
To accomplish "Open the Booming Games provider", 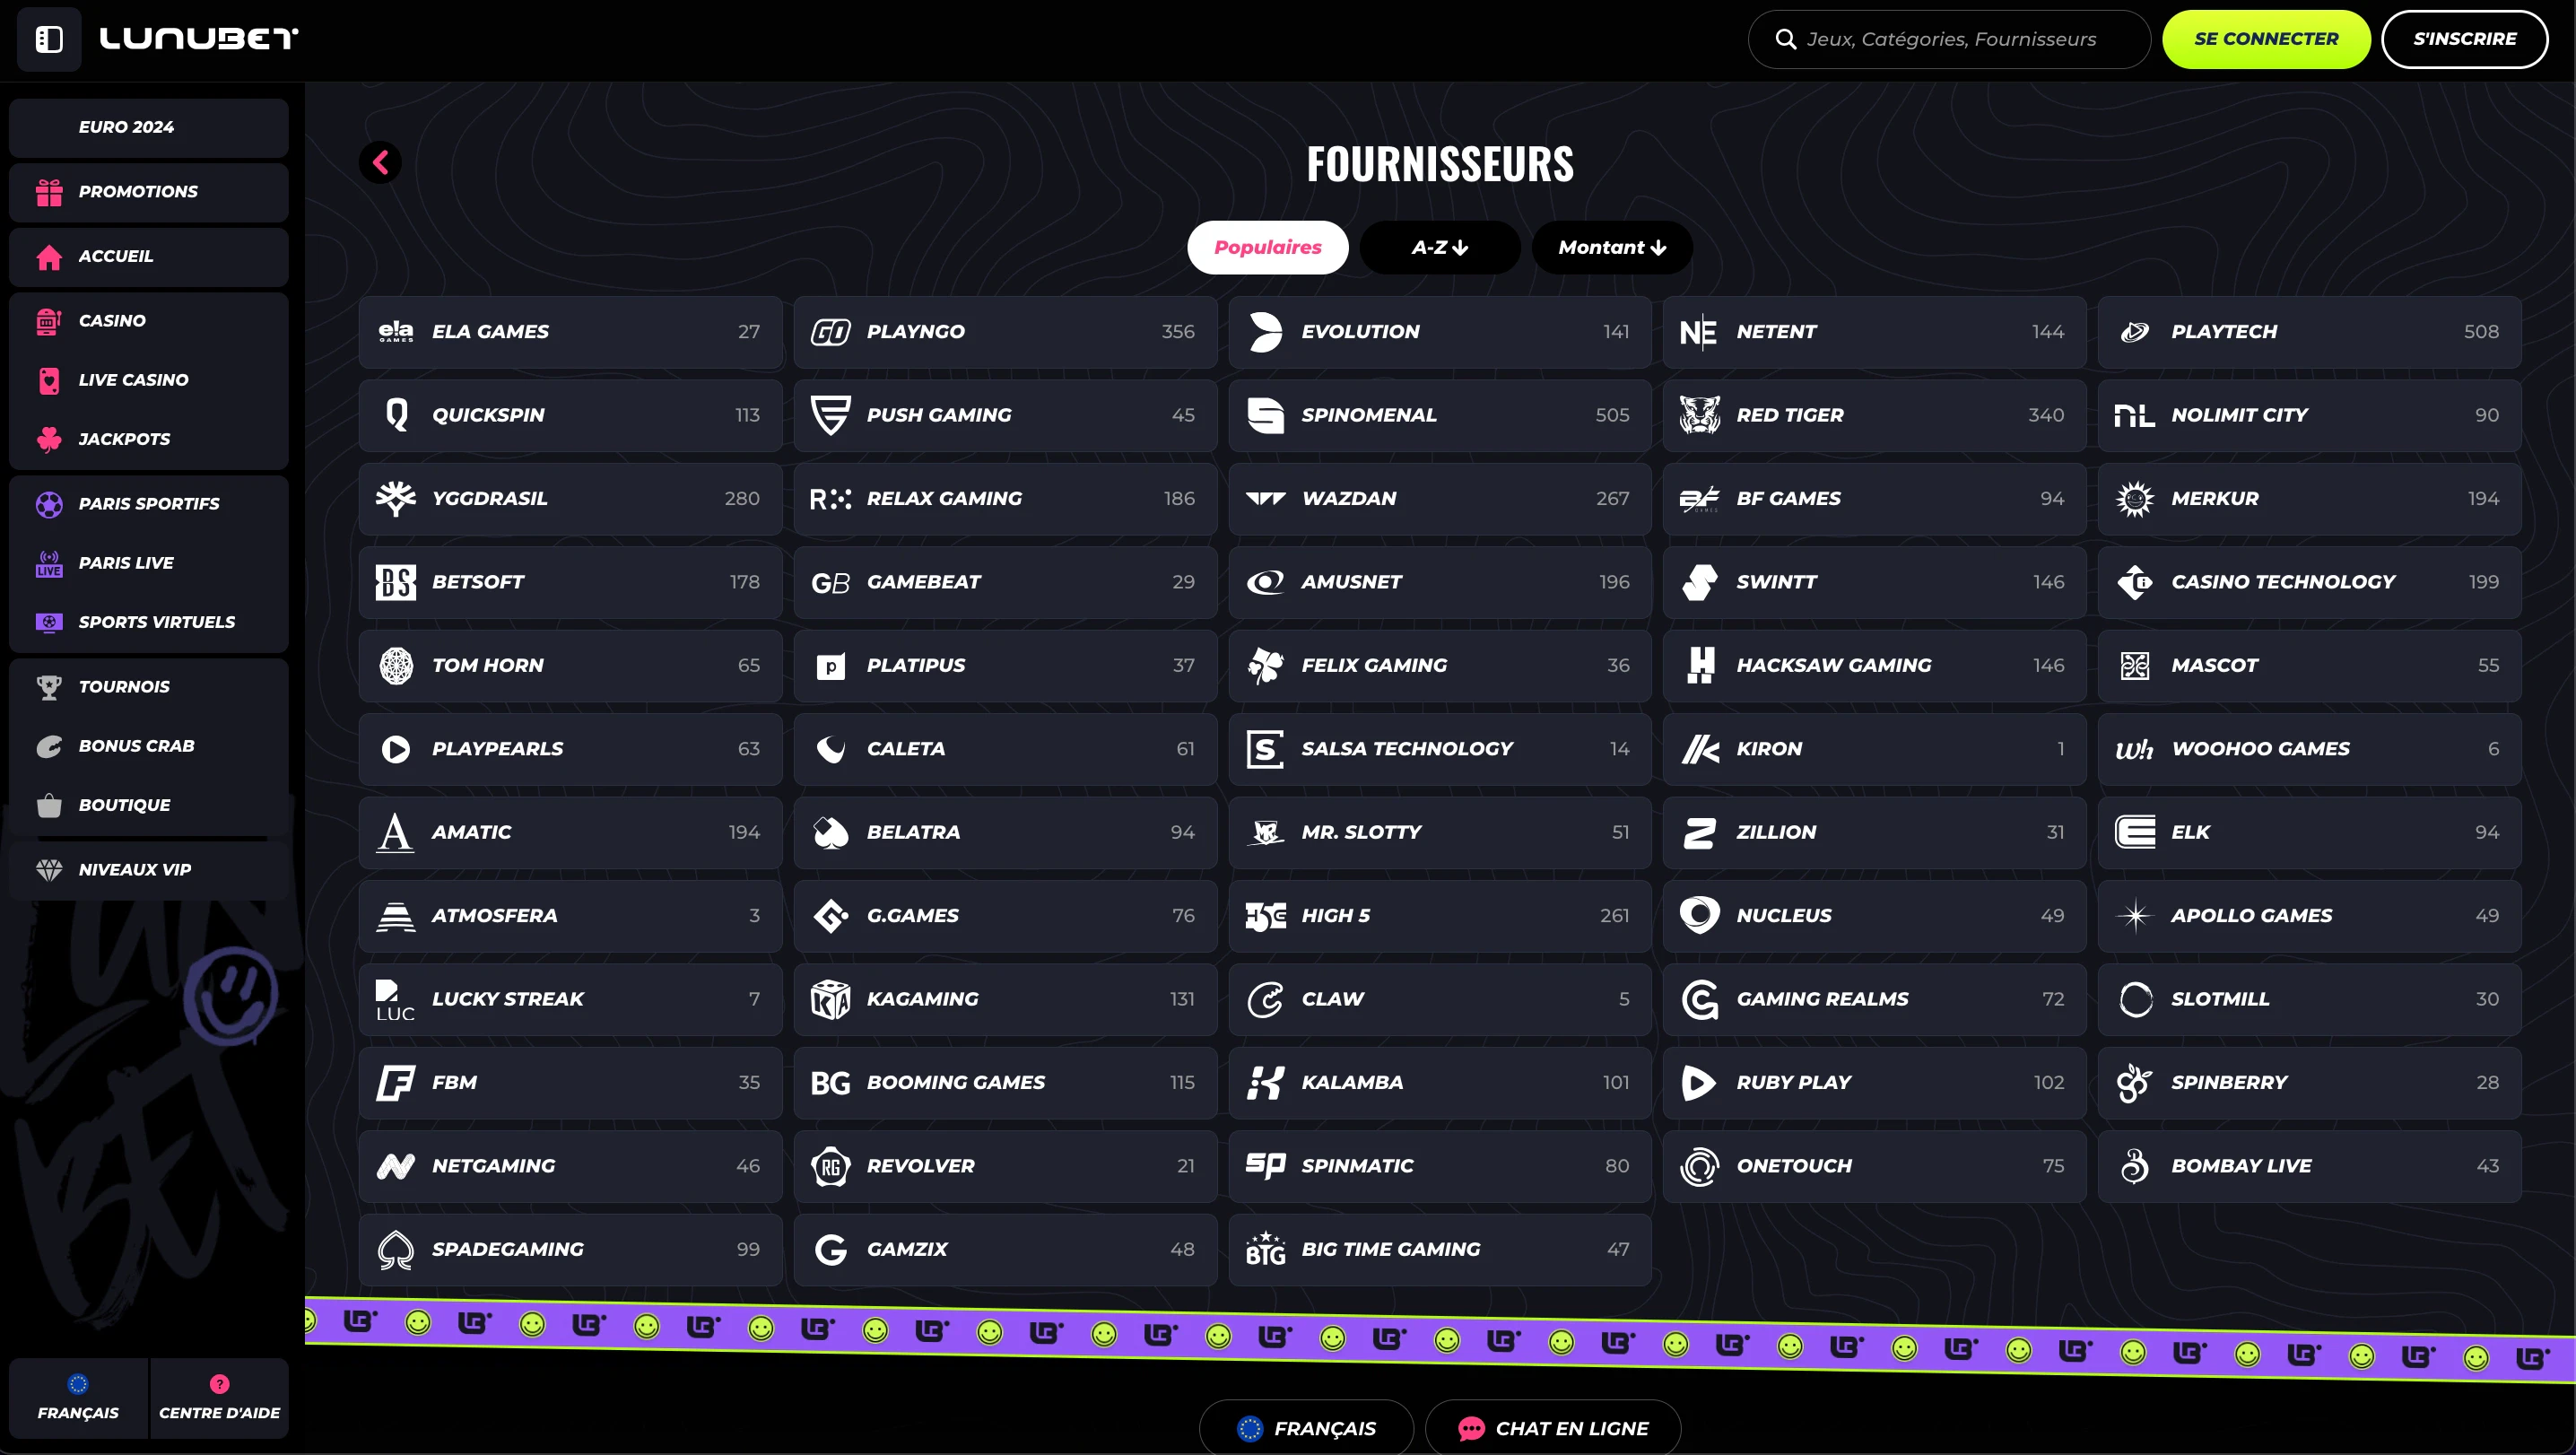I will (x=1005, y=1082).
